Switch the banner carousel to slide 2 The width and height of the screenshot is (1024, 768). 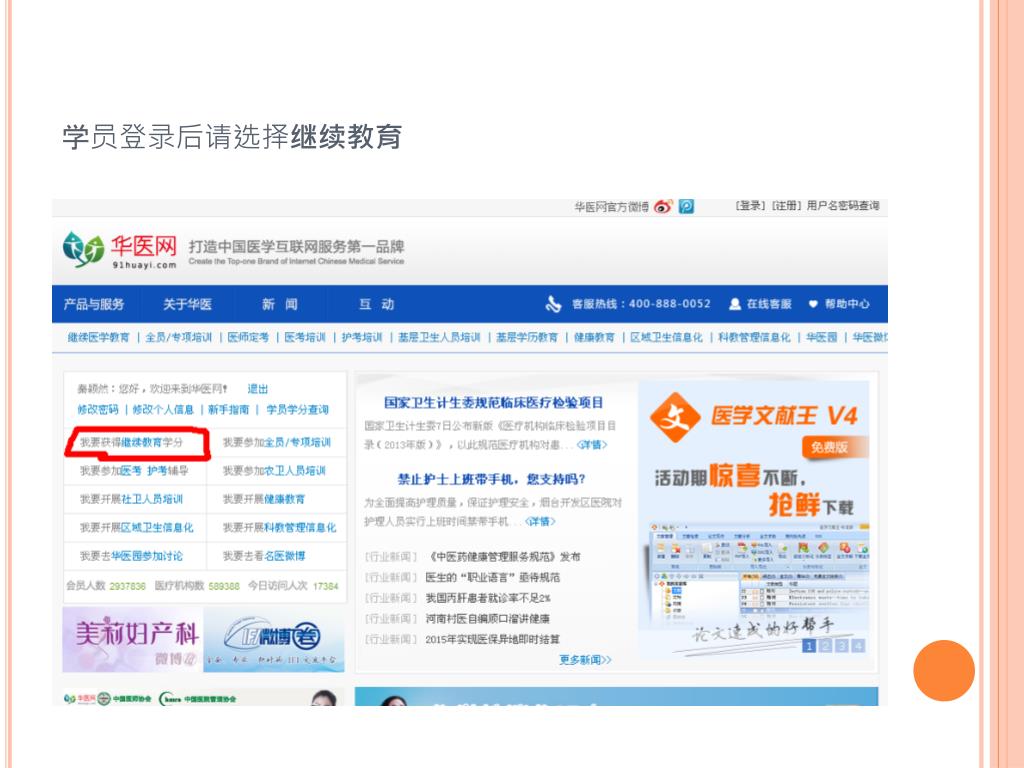tap(825, 646)
